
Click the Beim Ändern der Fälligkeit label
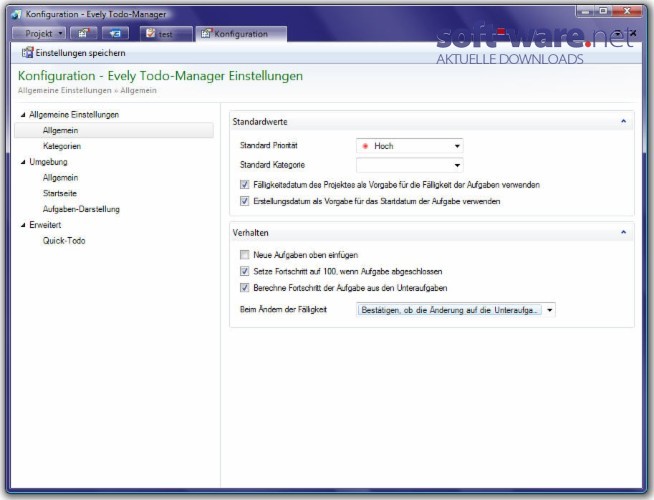point(283,309)
